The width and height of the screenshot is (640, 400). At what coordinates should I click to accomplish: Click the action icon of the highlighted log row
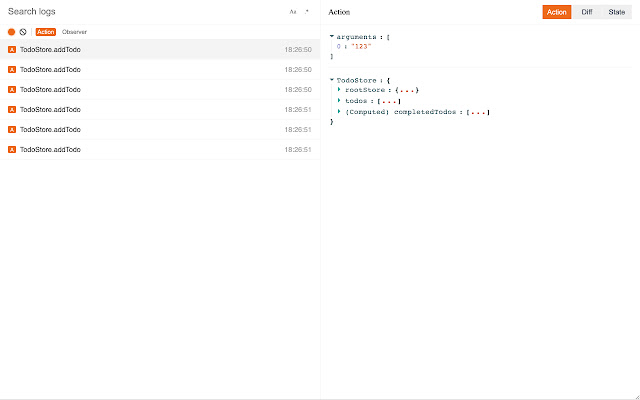tap(12, 49)
